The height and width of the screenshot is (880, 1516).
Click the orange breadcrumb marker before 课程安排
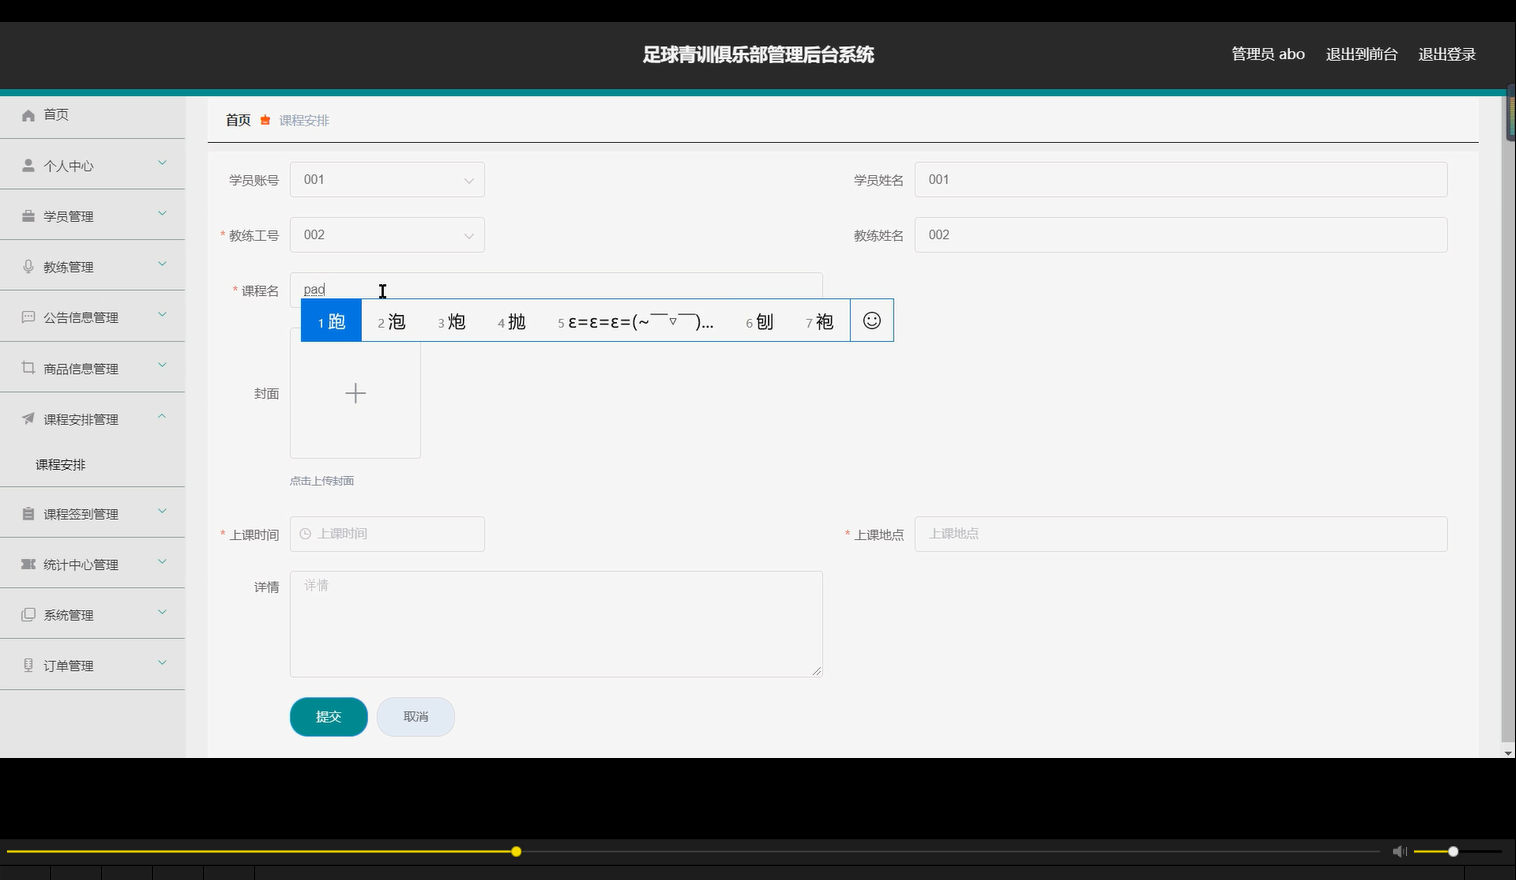tap(264, 120)
